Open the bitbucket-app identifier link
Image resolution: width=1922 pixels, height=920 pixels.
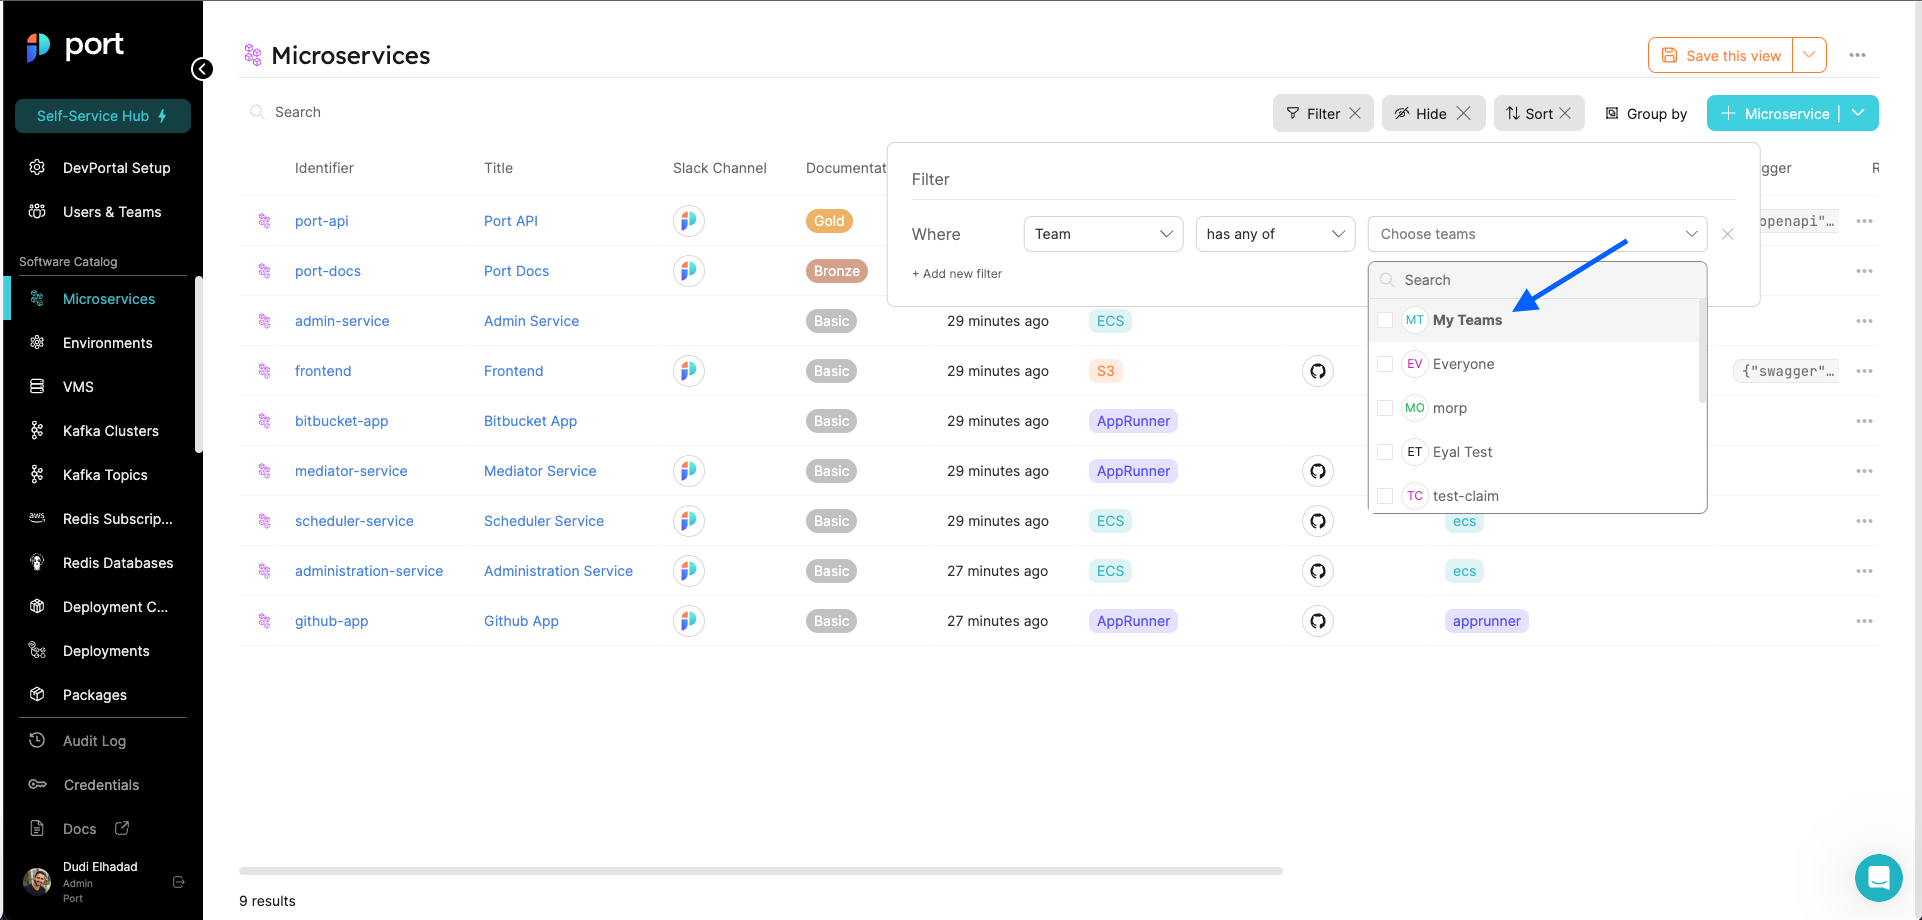coord(341,421)
